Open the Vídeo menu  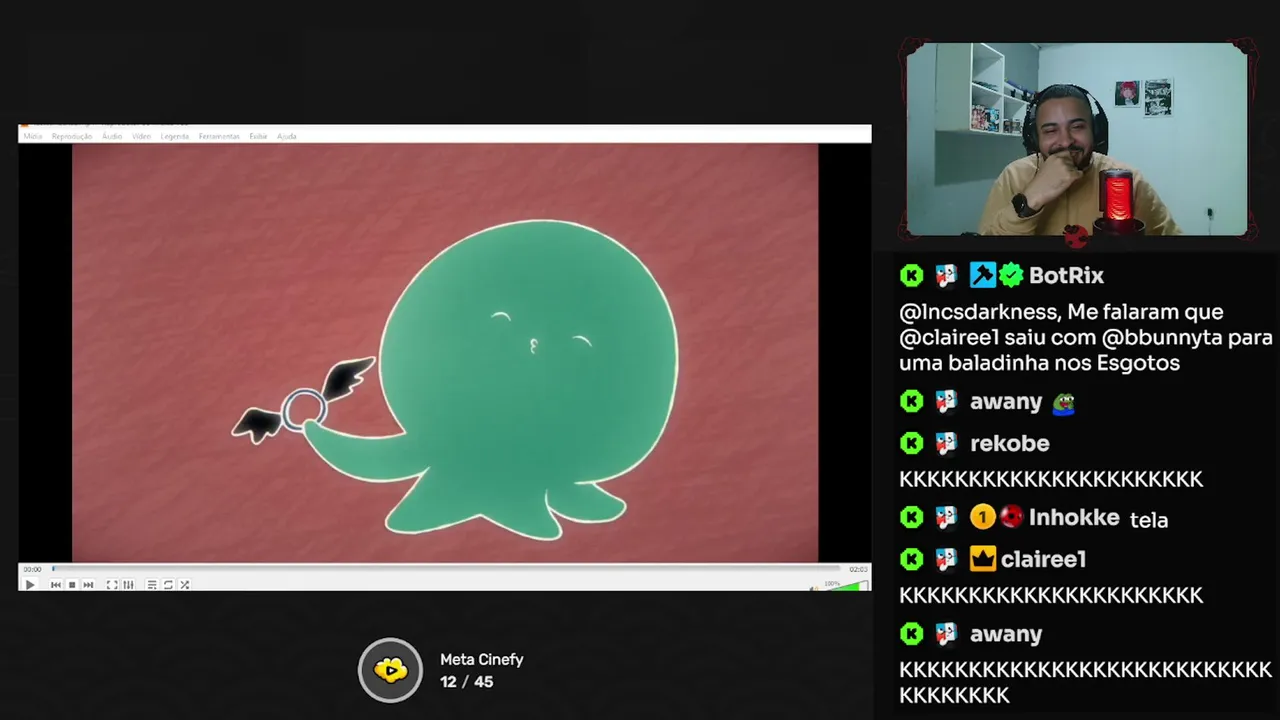click(142, 136)
